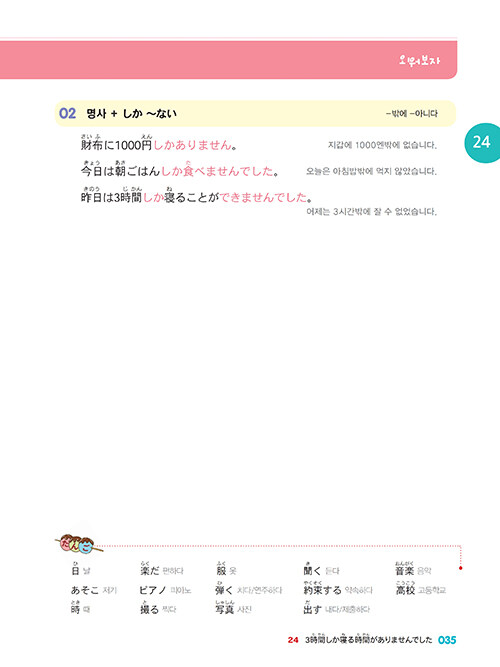
Task: Click the pink text できませんでした
Action: click(x=263, y=198)
